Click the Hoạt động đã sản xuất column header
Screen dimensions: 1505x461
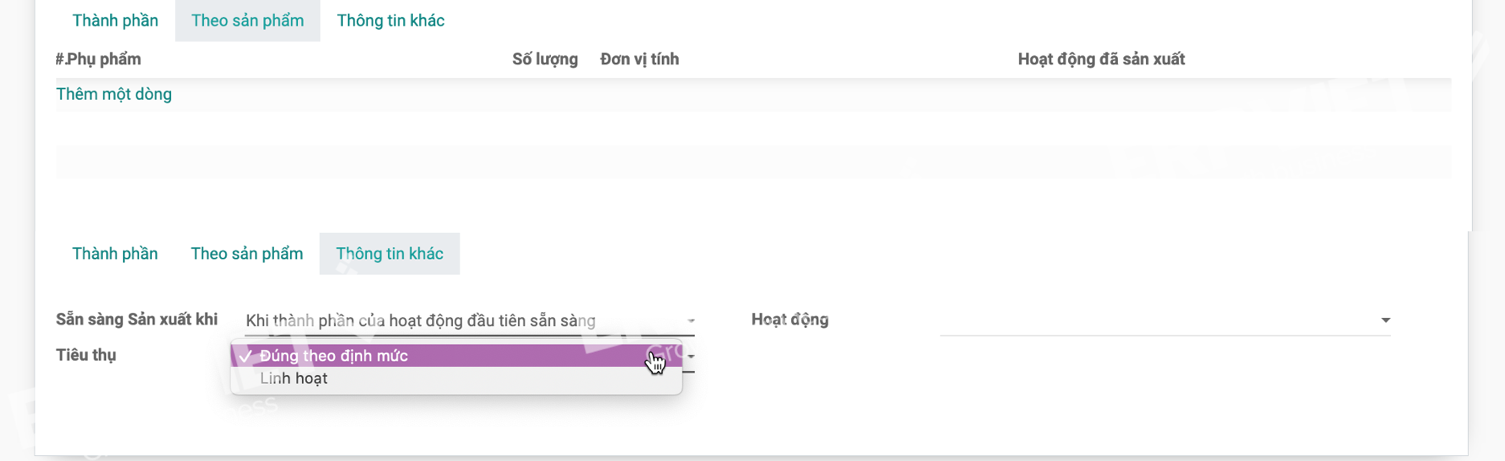pos(1101,59)
